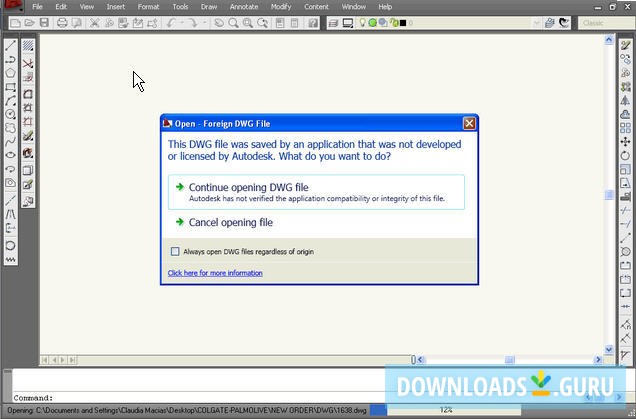
Task: Click the vertical scrollbar up arrow
Action: (609, 40)
